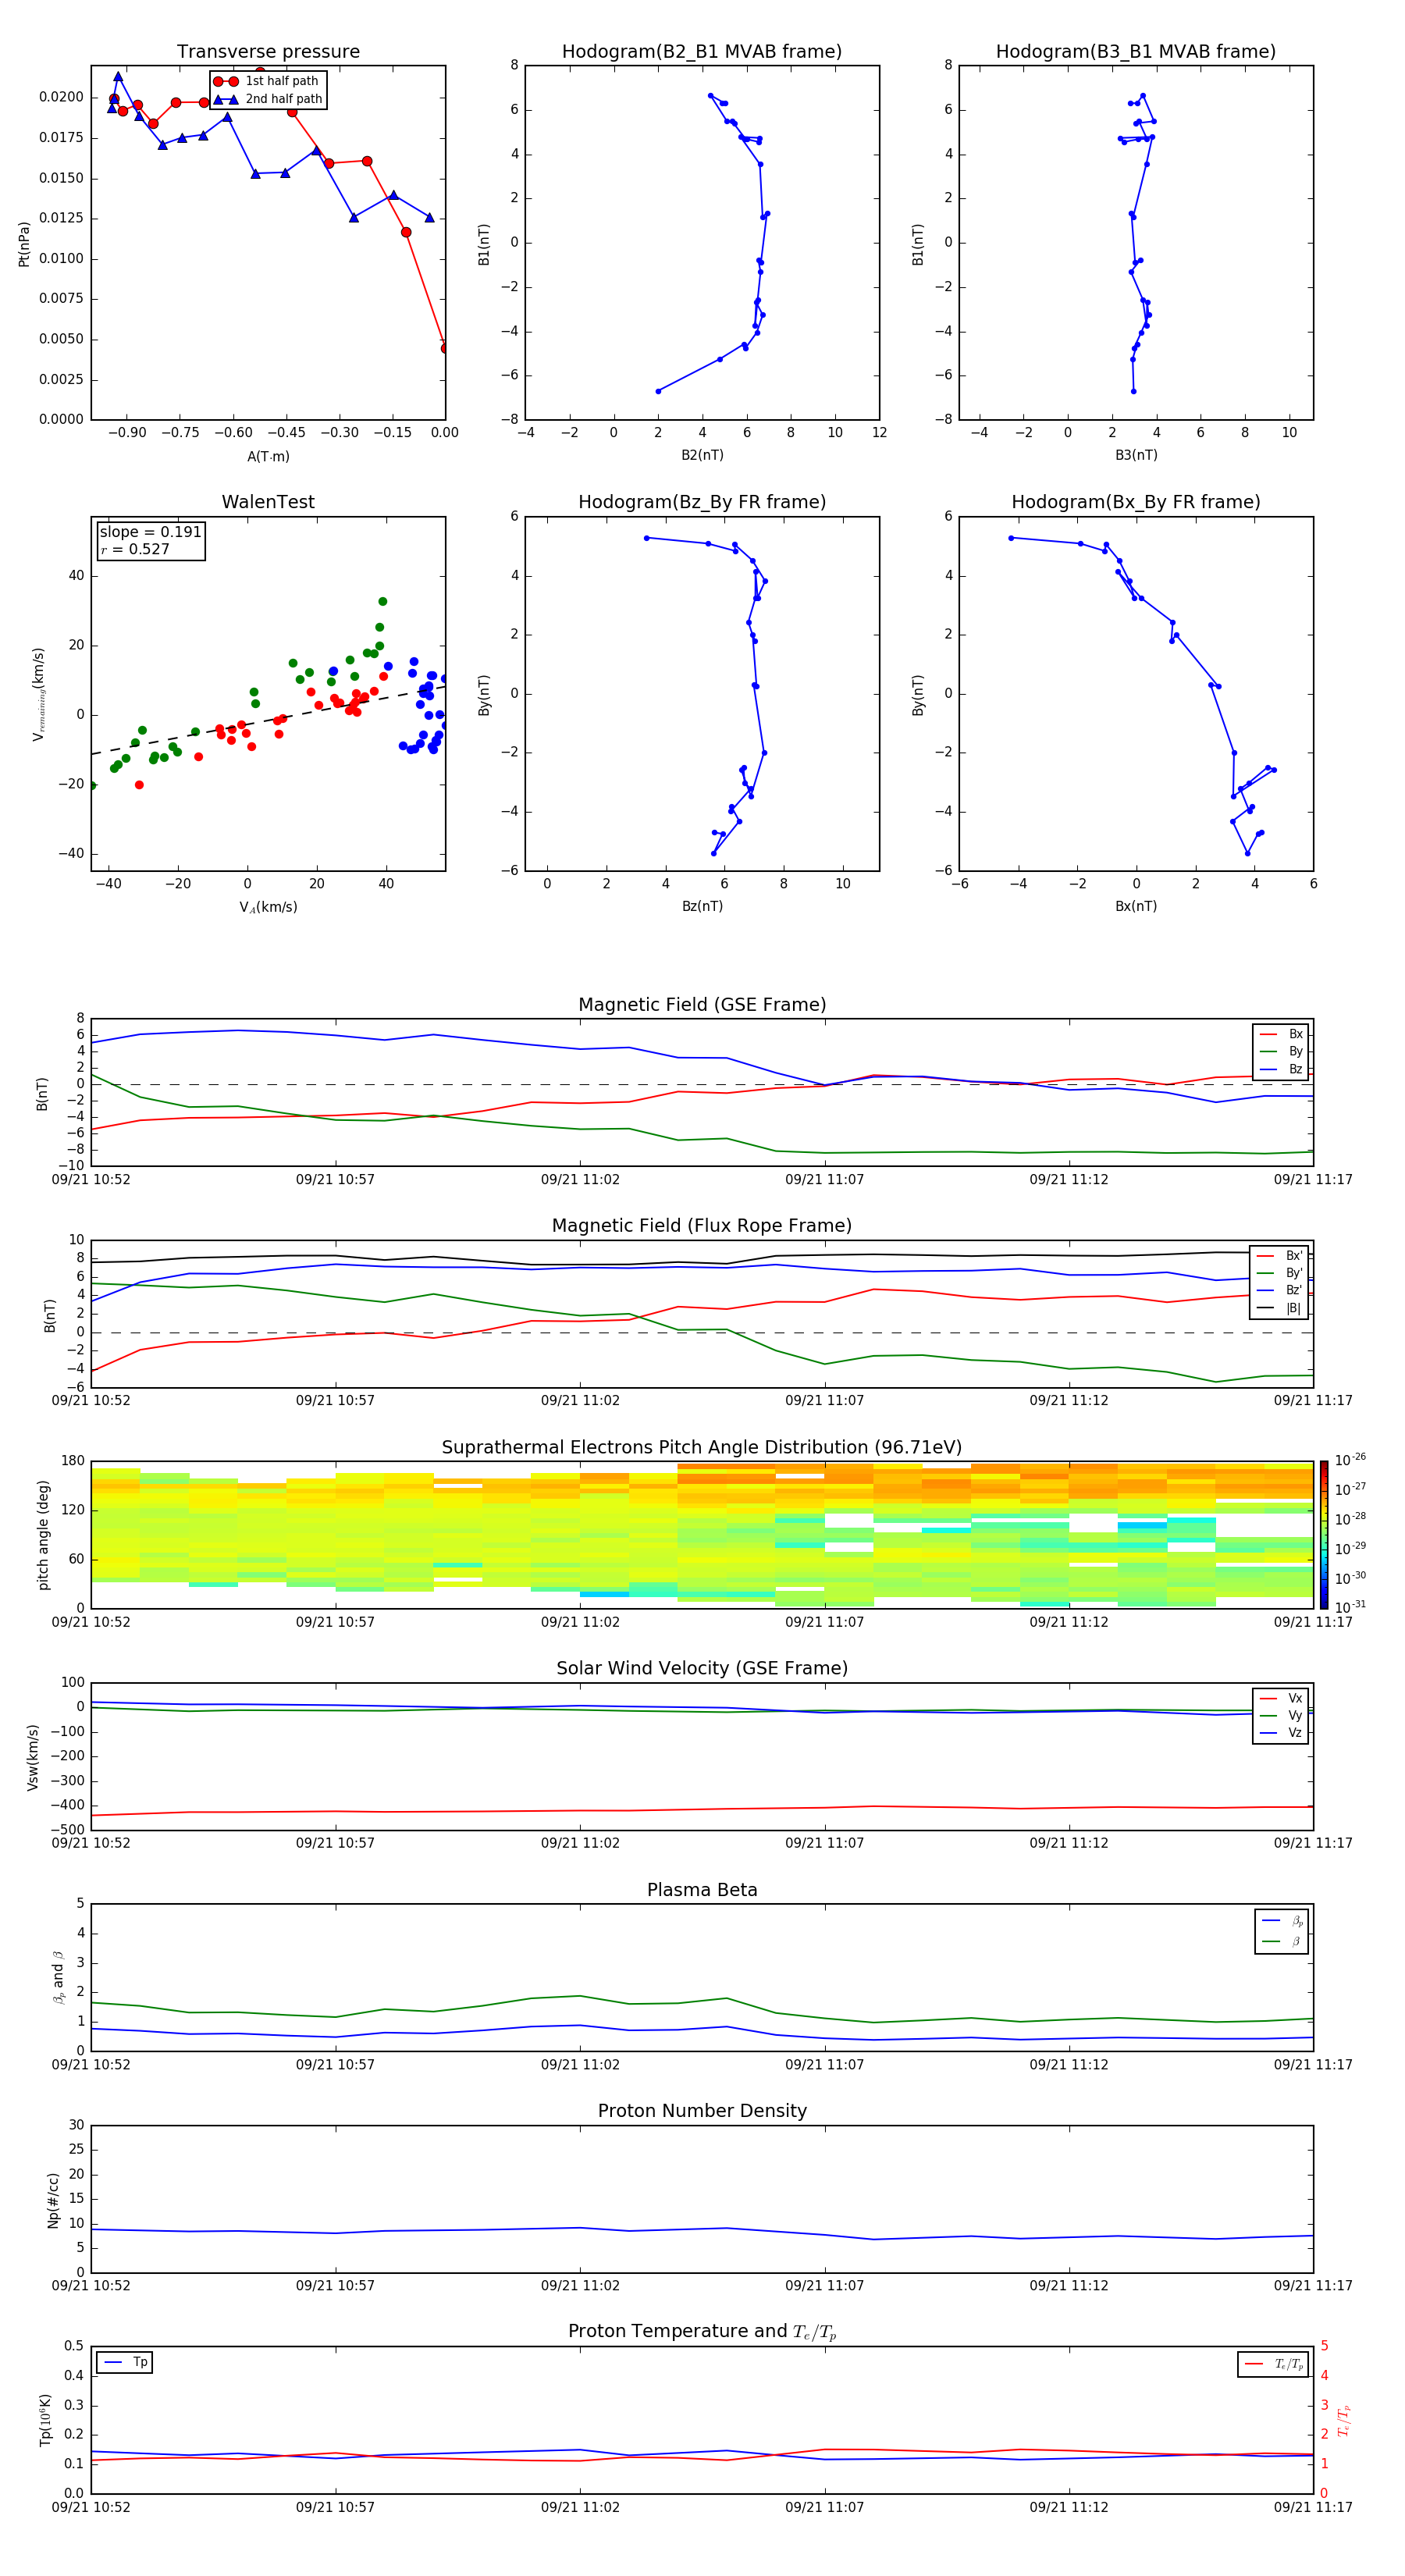Select the "slope = 0.191" annotation
This screenshot has width=1405, height=2576.
click(150, 532)
